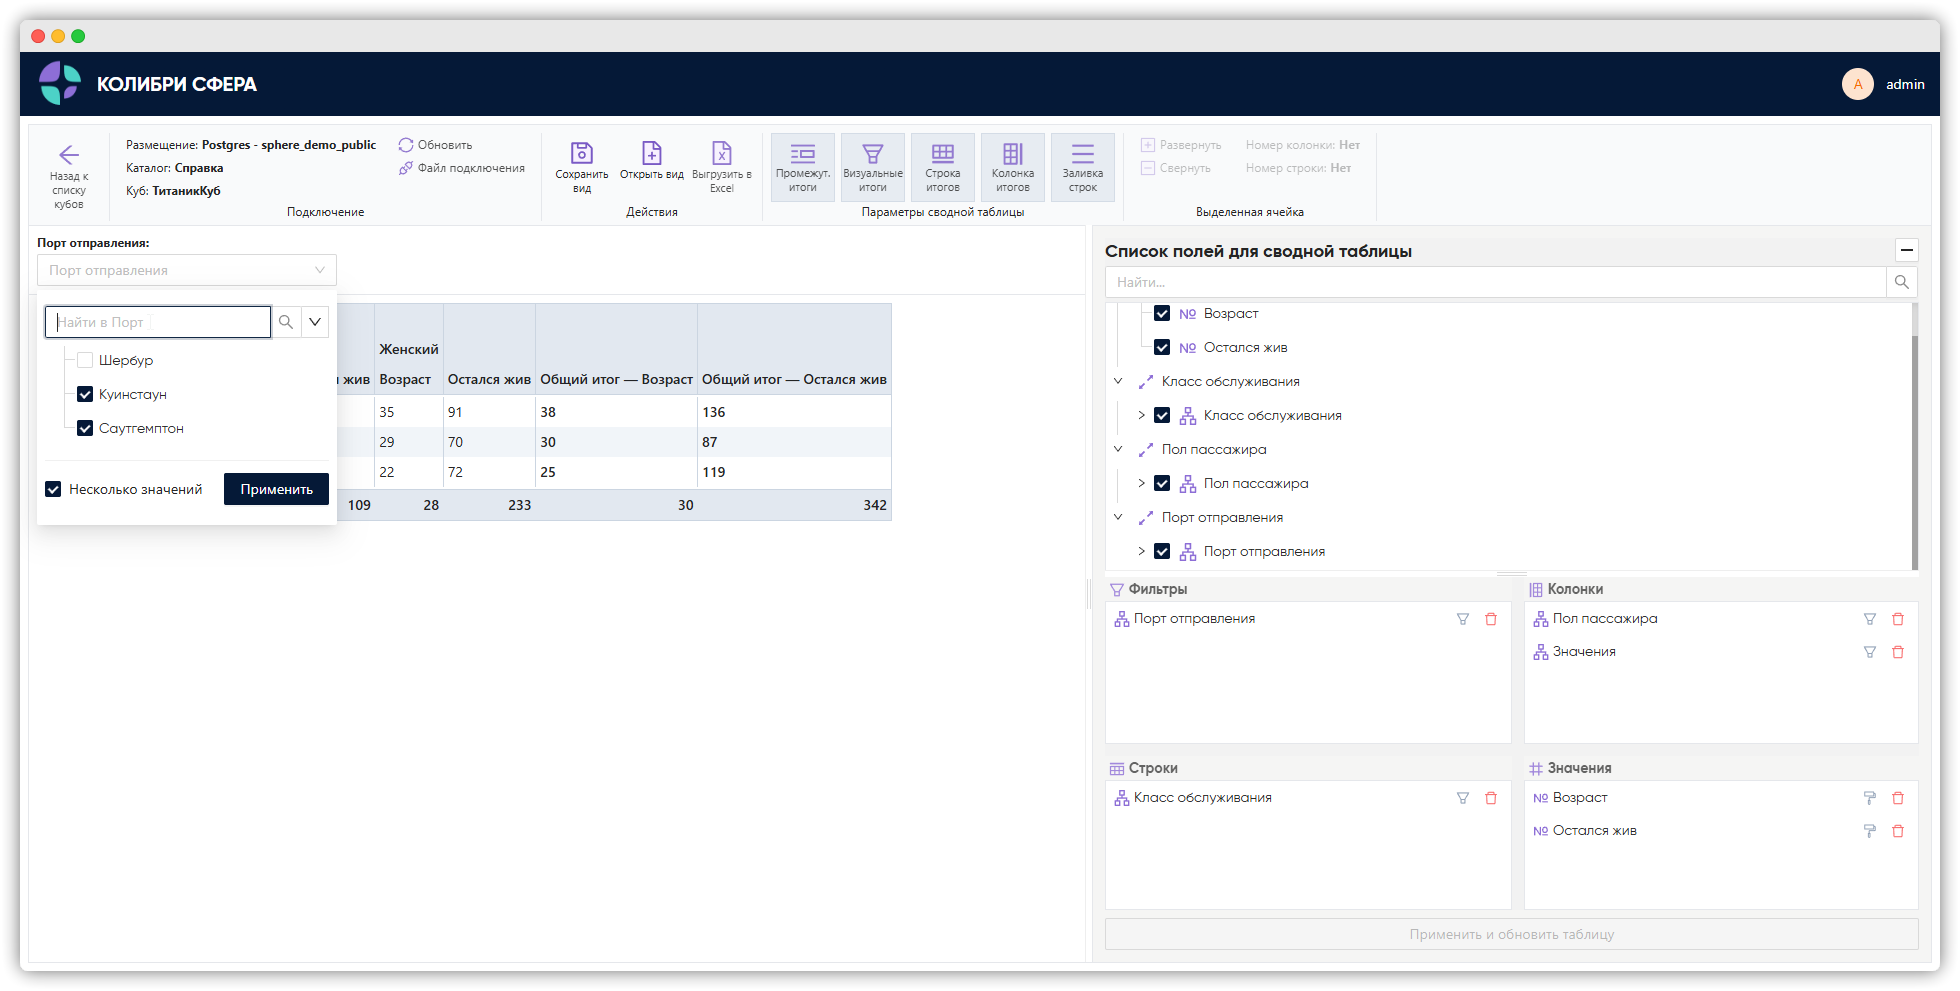Viewport: 1960px width, 991px height.
Task: Click Развернуть expand button
Action: tap(1181, 145)
